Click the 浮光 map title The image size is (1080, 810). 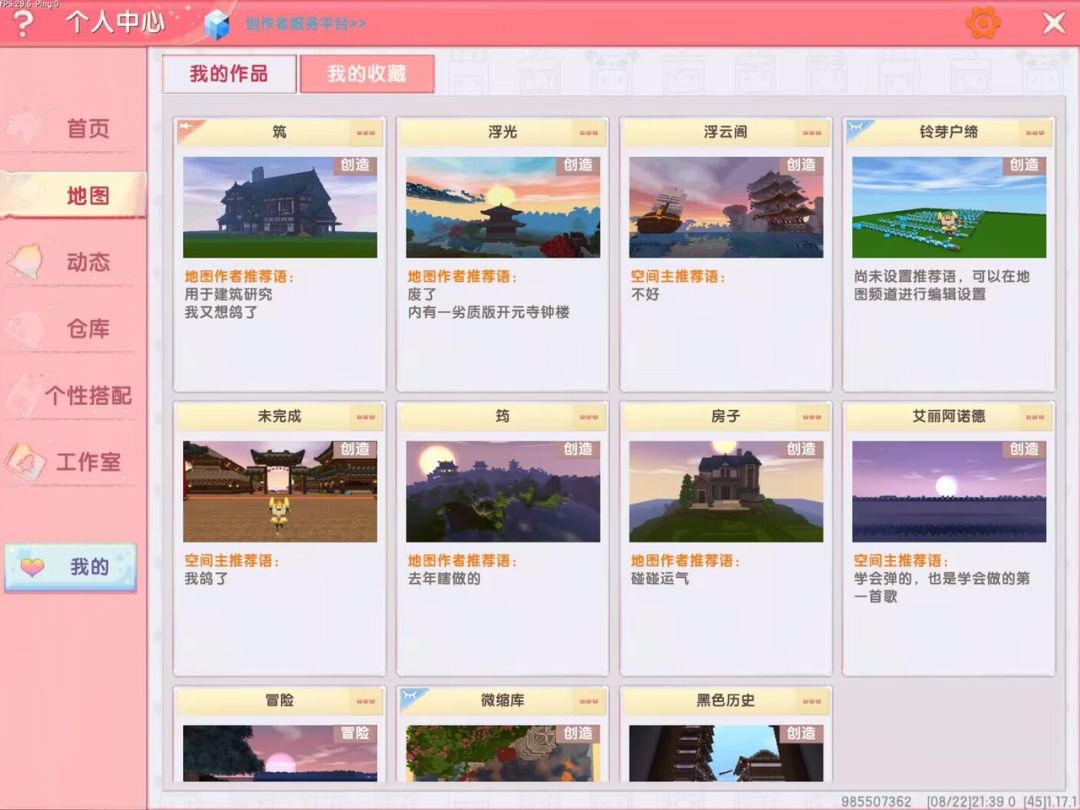tap(503, 132)
